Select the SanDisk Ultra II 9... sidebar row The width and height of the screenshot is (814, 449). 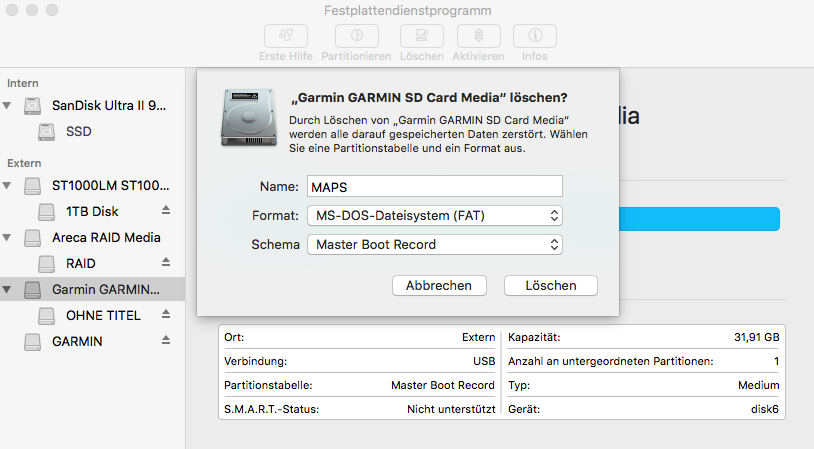point(92,106)
